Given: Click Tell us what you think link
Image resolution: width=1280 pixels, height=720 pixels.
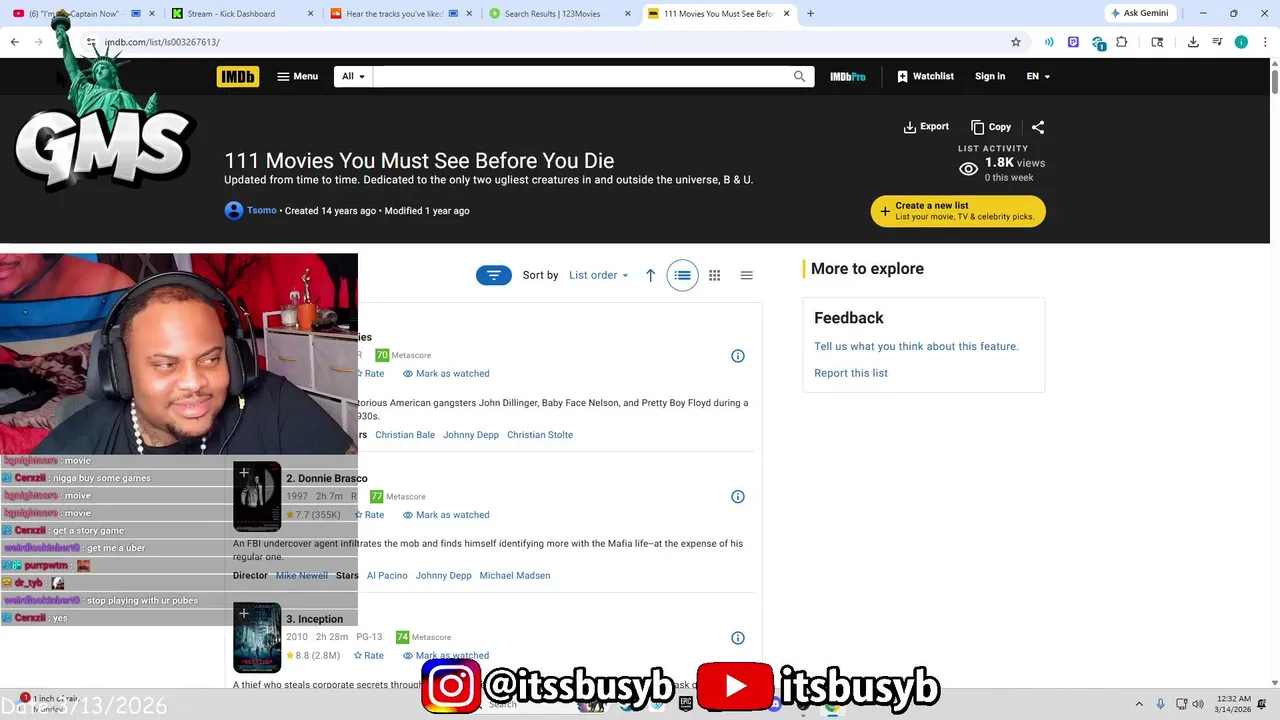Looking at the screenshot, I should (x=916, y=346).
